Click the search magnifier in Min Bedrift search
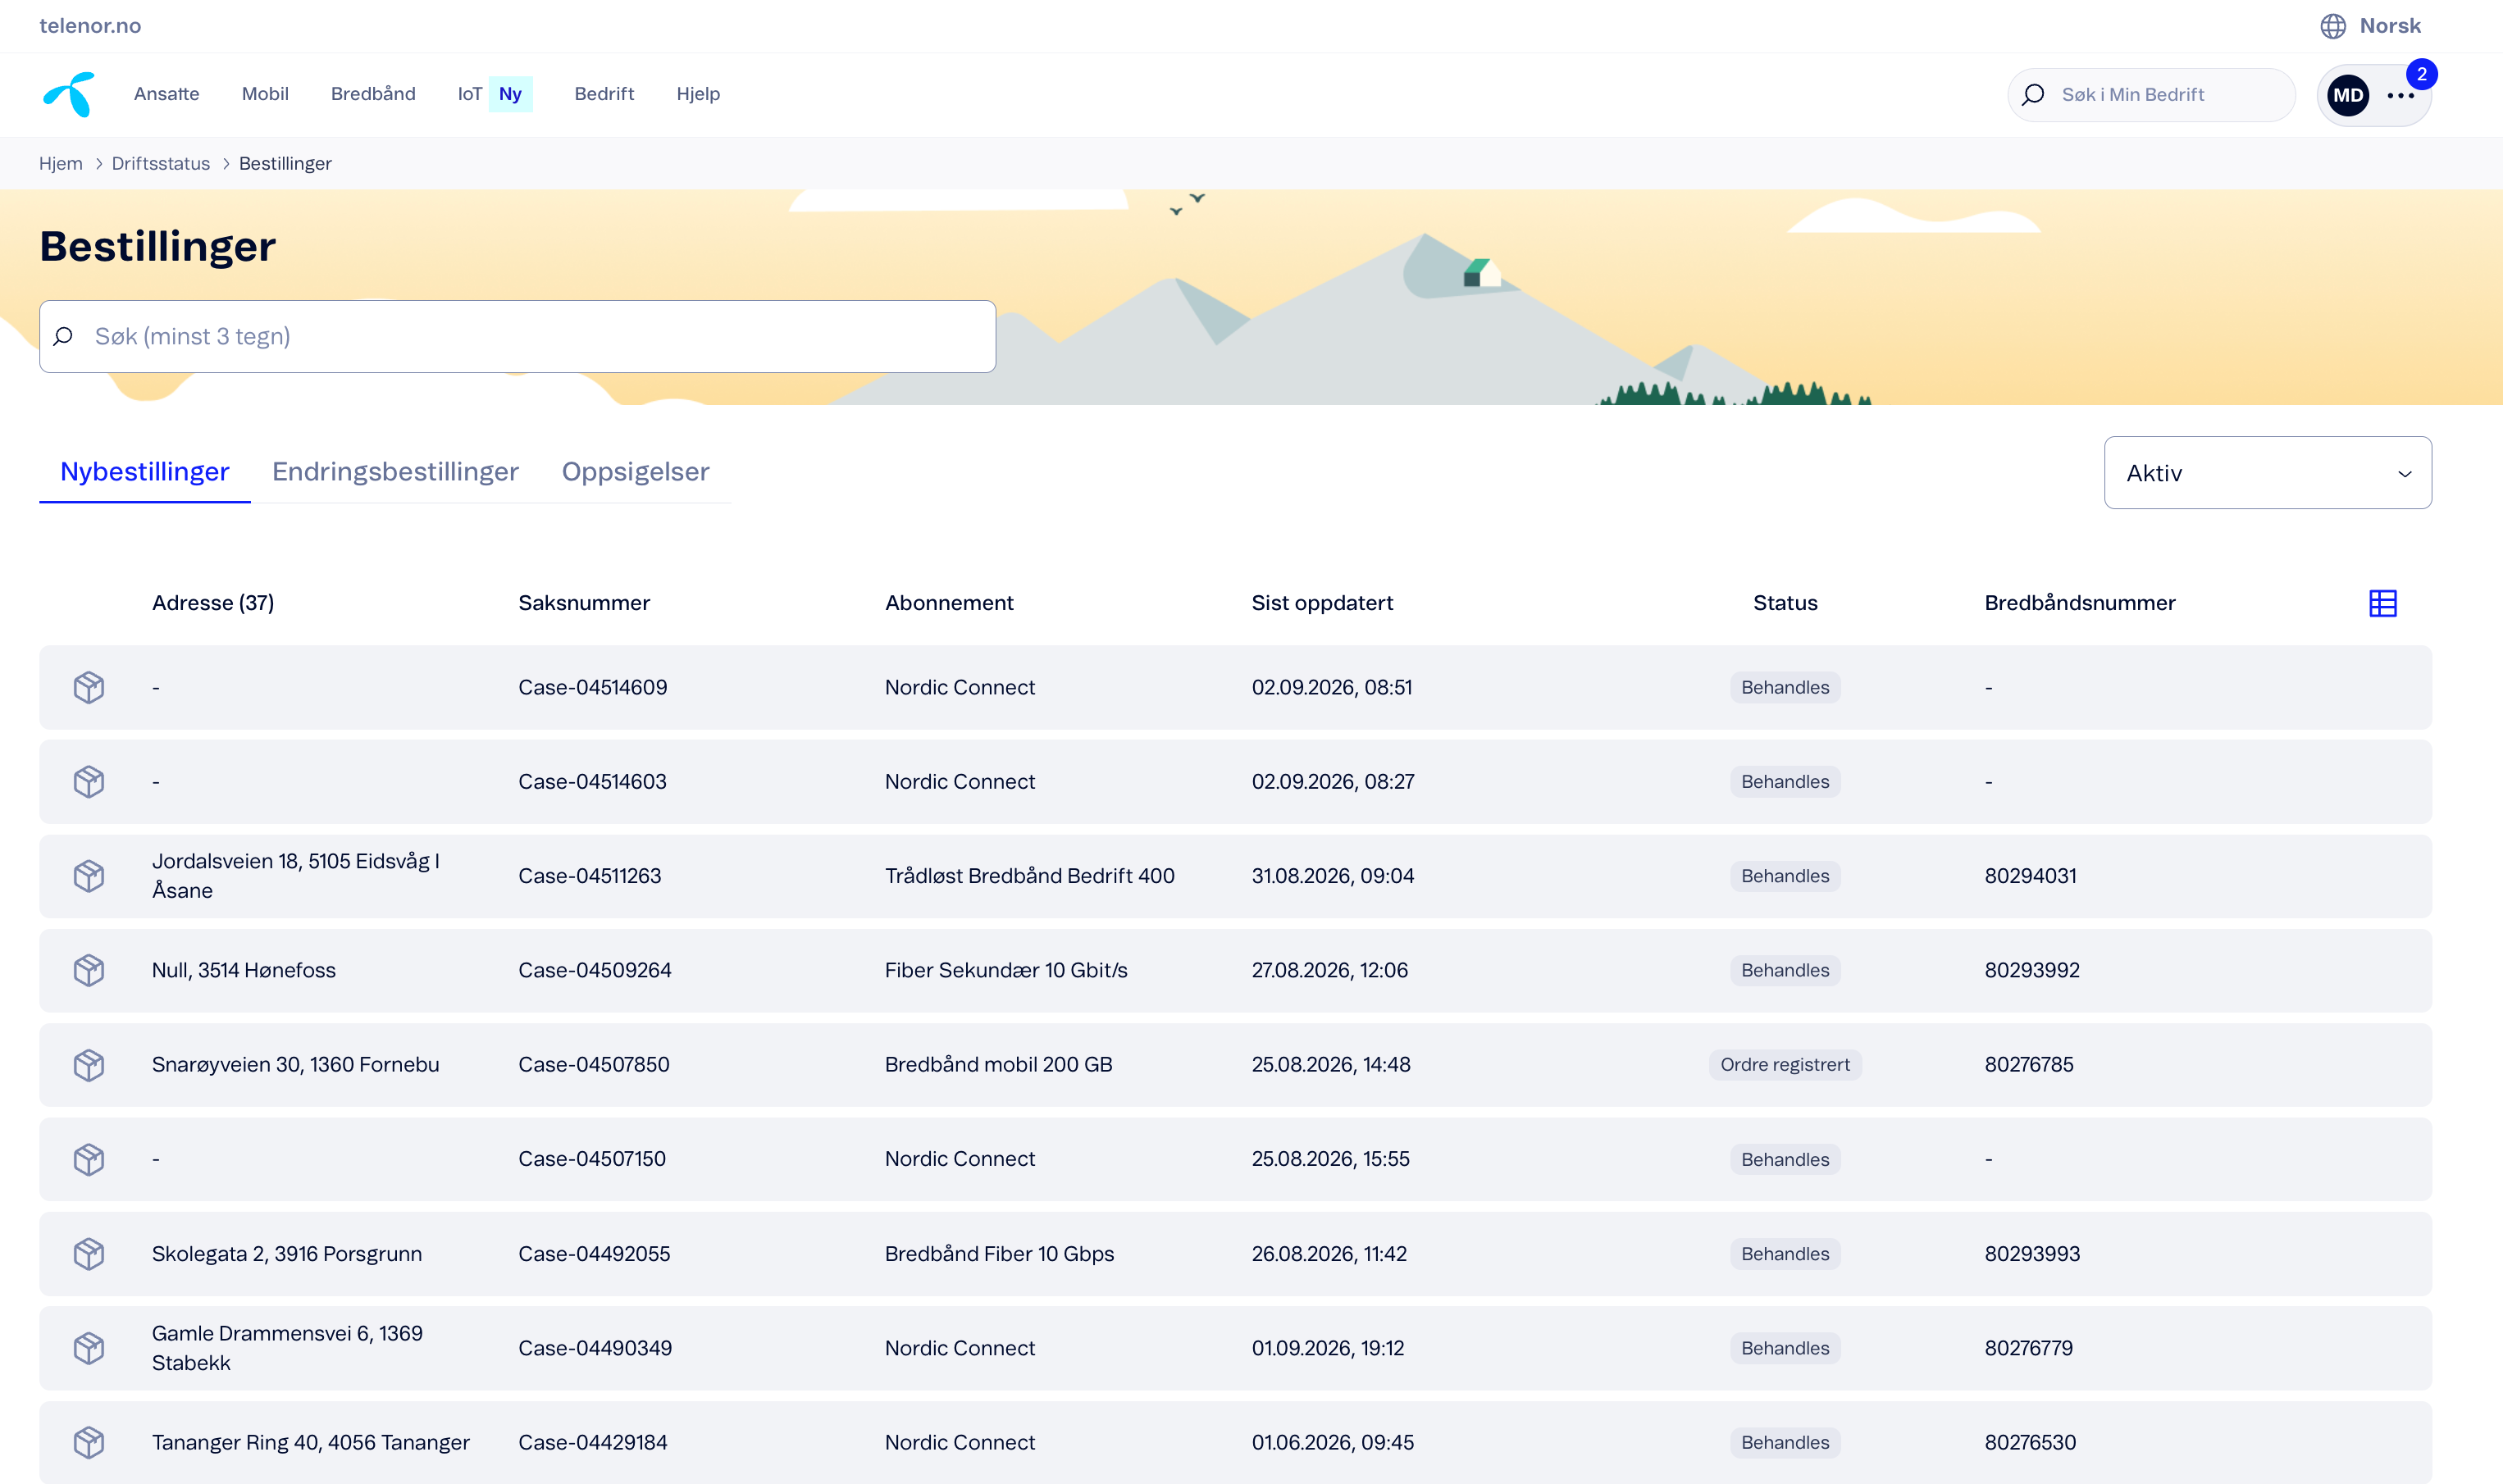The image size is (2503, 1484). coord(2033,95)
